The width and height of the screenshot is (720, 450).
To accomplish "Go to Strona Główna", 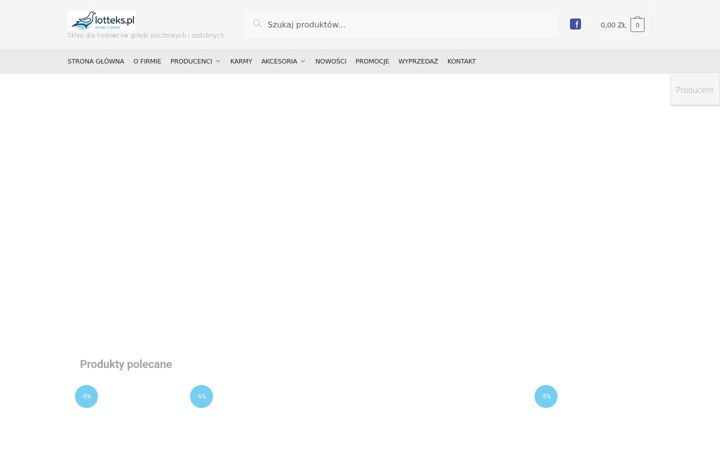I will click(x=96, y=61).
